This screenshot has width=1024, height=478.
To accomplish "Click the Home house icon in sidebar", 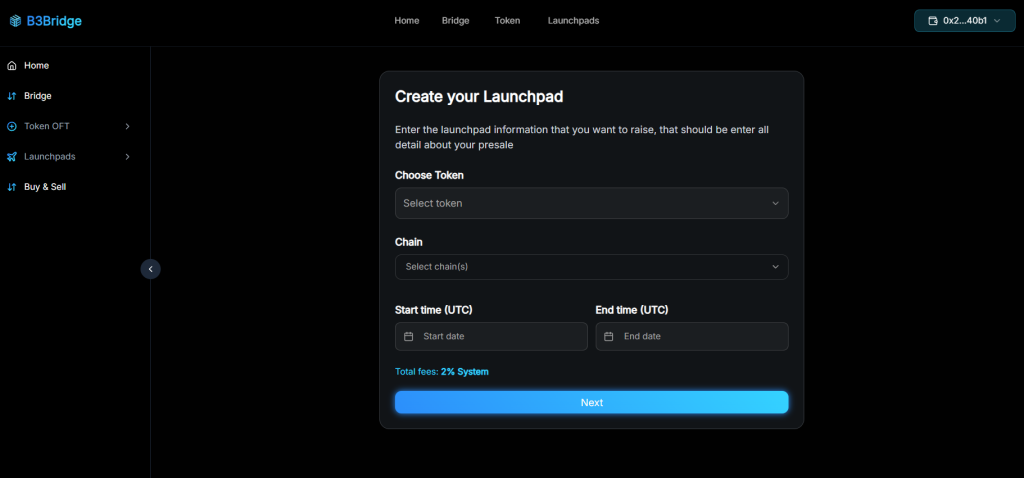I will click(12, 66).
